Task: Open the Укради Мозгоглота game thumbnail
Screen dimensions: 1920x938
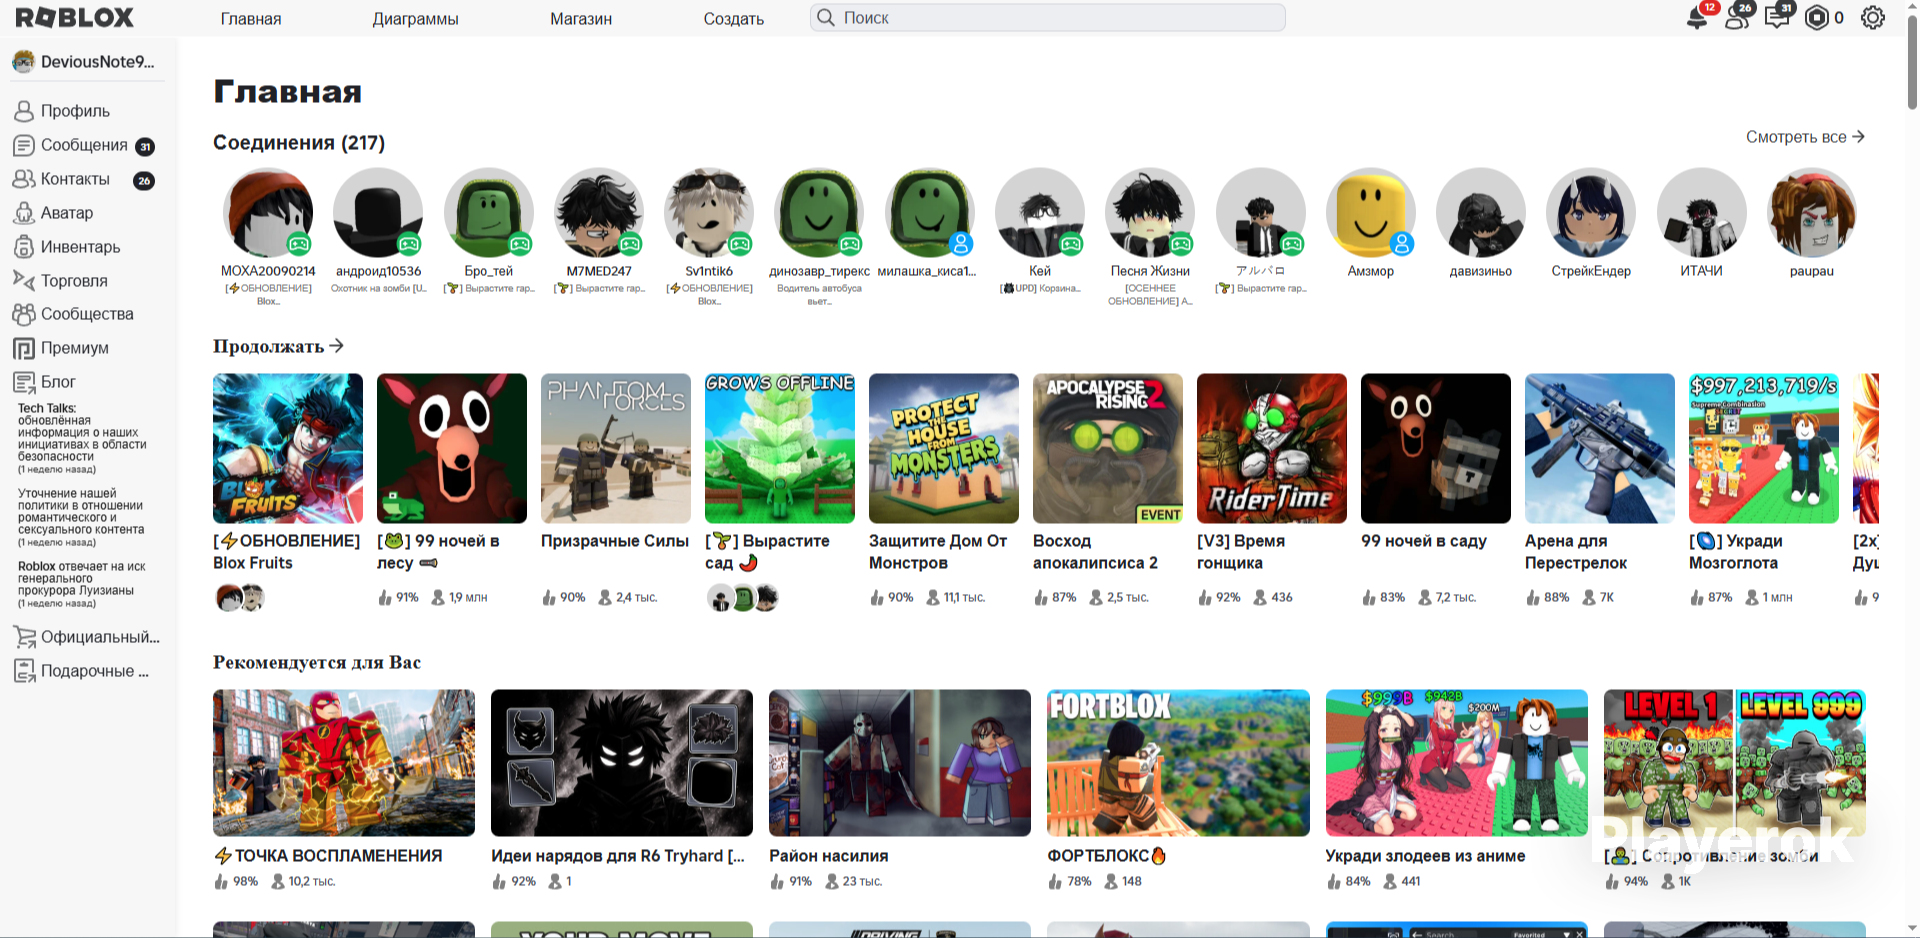Action: tap(1764, 449)
